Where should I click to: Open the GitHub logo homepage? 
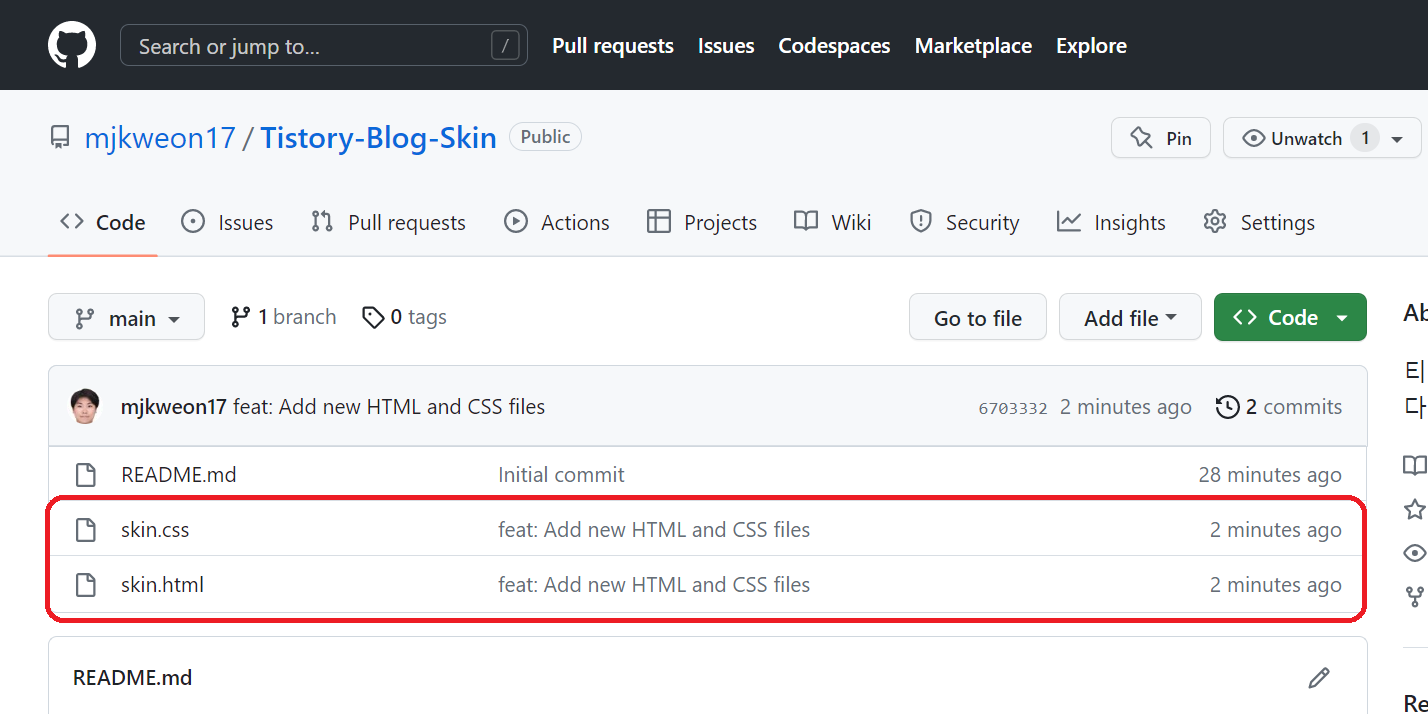[x=72, y=45]
